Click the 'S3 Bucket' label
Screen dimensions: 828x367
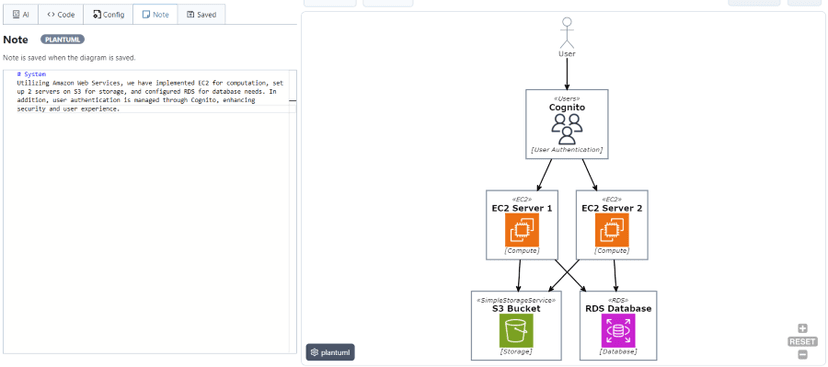(516, 308)
